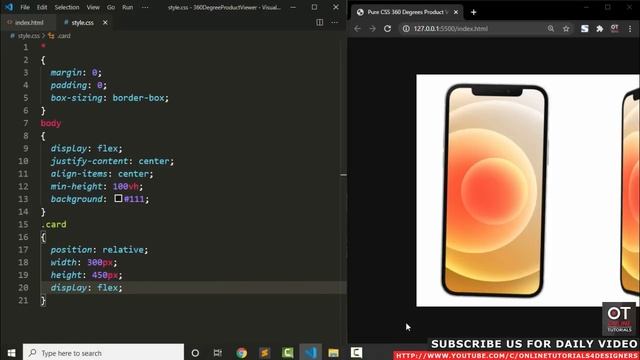Bookmark this page with the star icon
The image size is (640, 360).
click(x=566, y=29)
